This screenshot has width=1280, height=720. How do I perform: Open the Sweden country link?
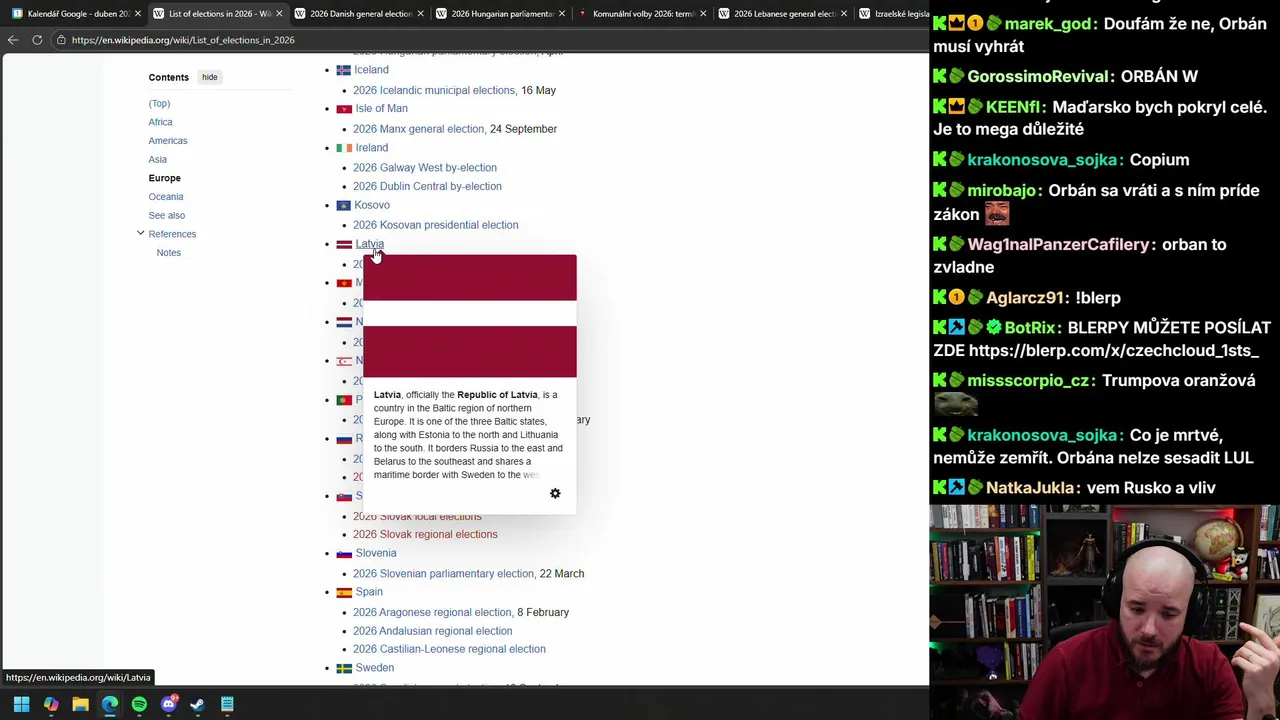[x=374, y=668]
